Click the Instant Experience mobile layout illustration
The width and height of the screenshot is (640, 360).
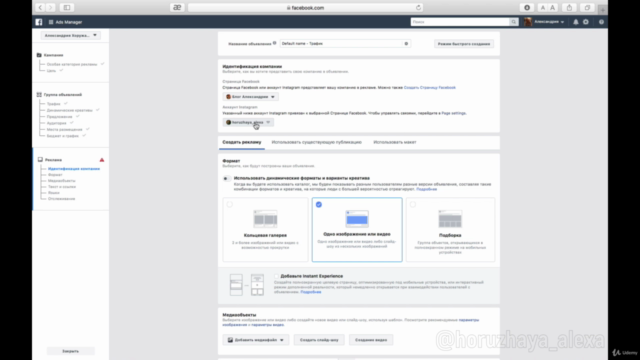click(x=247, y=284)
